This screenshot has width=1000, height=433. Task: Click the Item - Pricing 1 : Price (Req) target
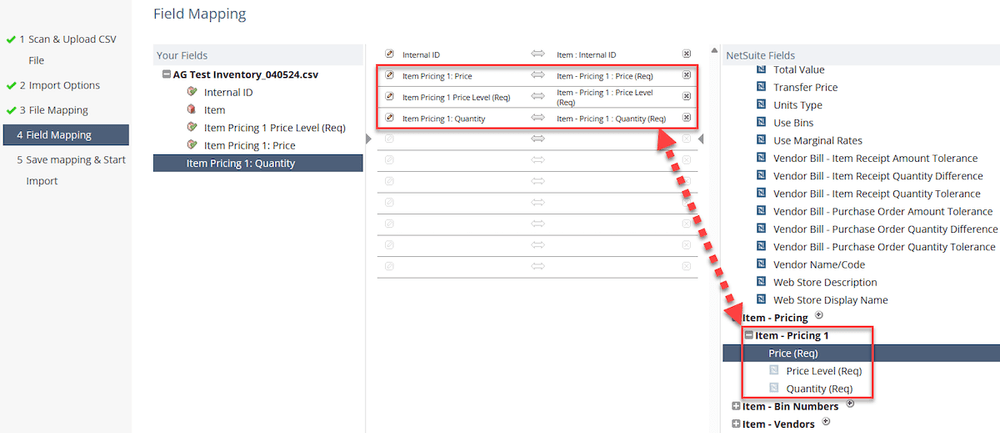tap(605, 76)
